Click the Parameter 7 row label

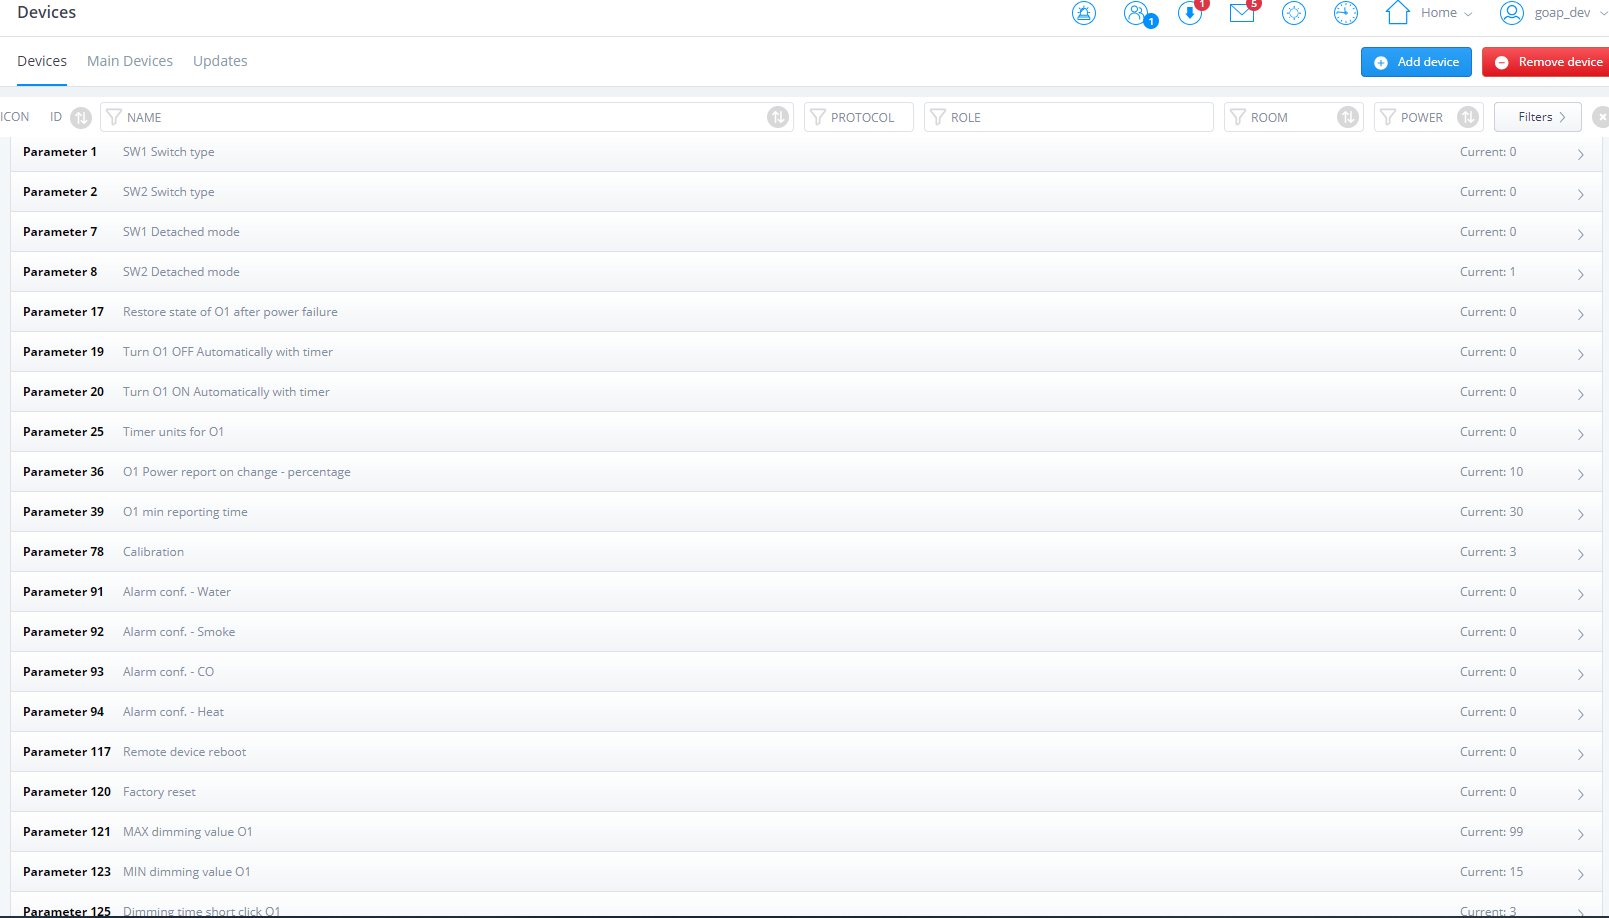(x=60, y=232)
